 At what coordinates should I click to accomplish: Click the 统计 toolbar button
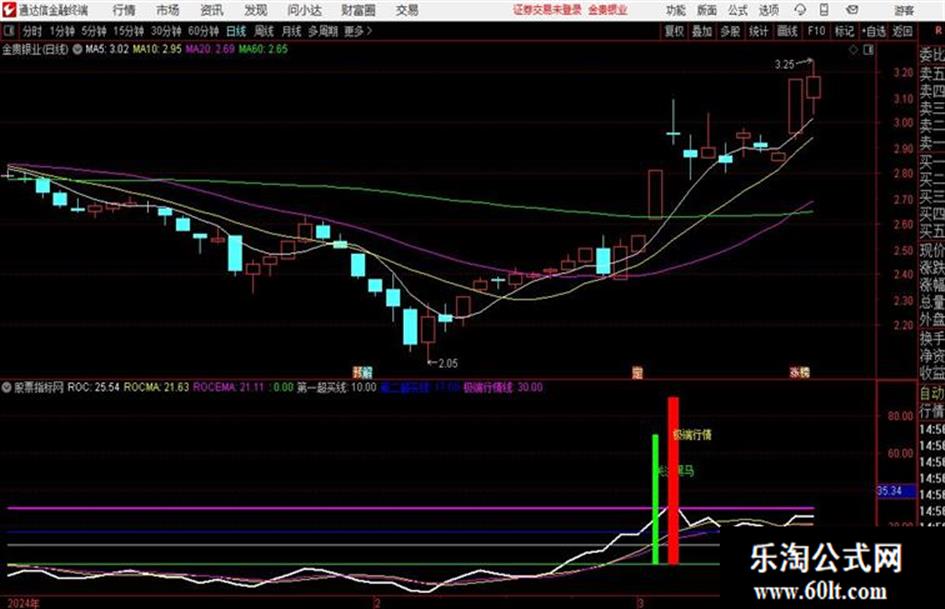point(758,31)
